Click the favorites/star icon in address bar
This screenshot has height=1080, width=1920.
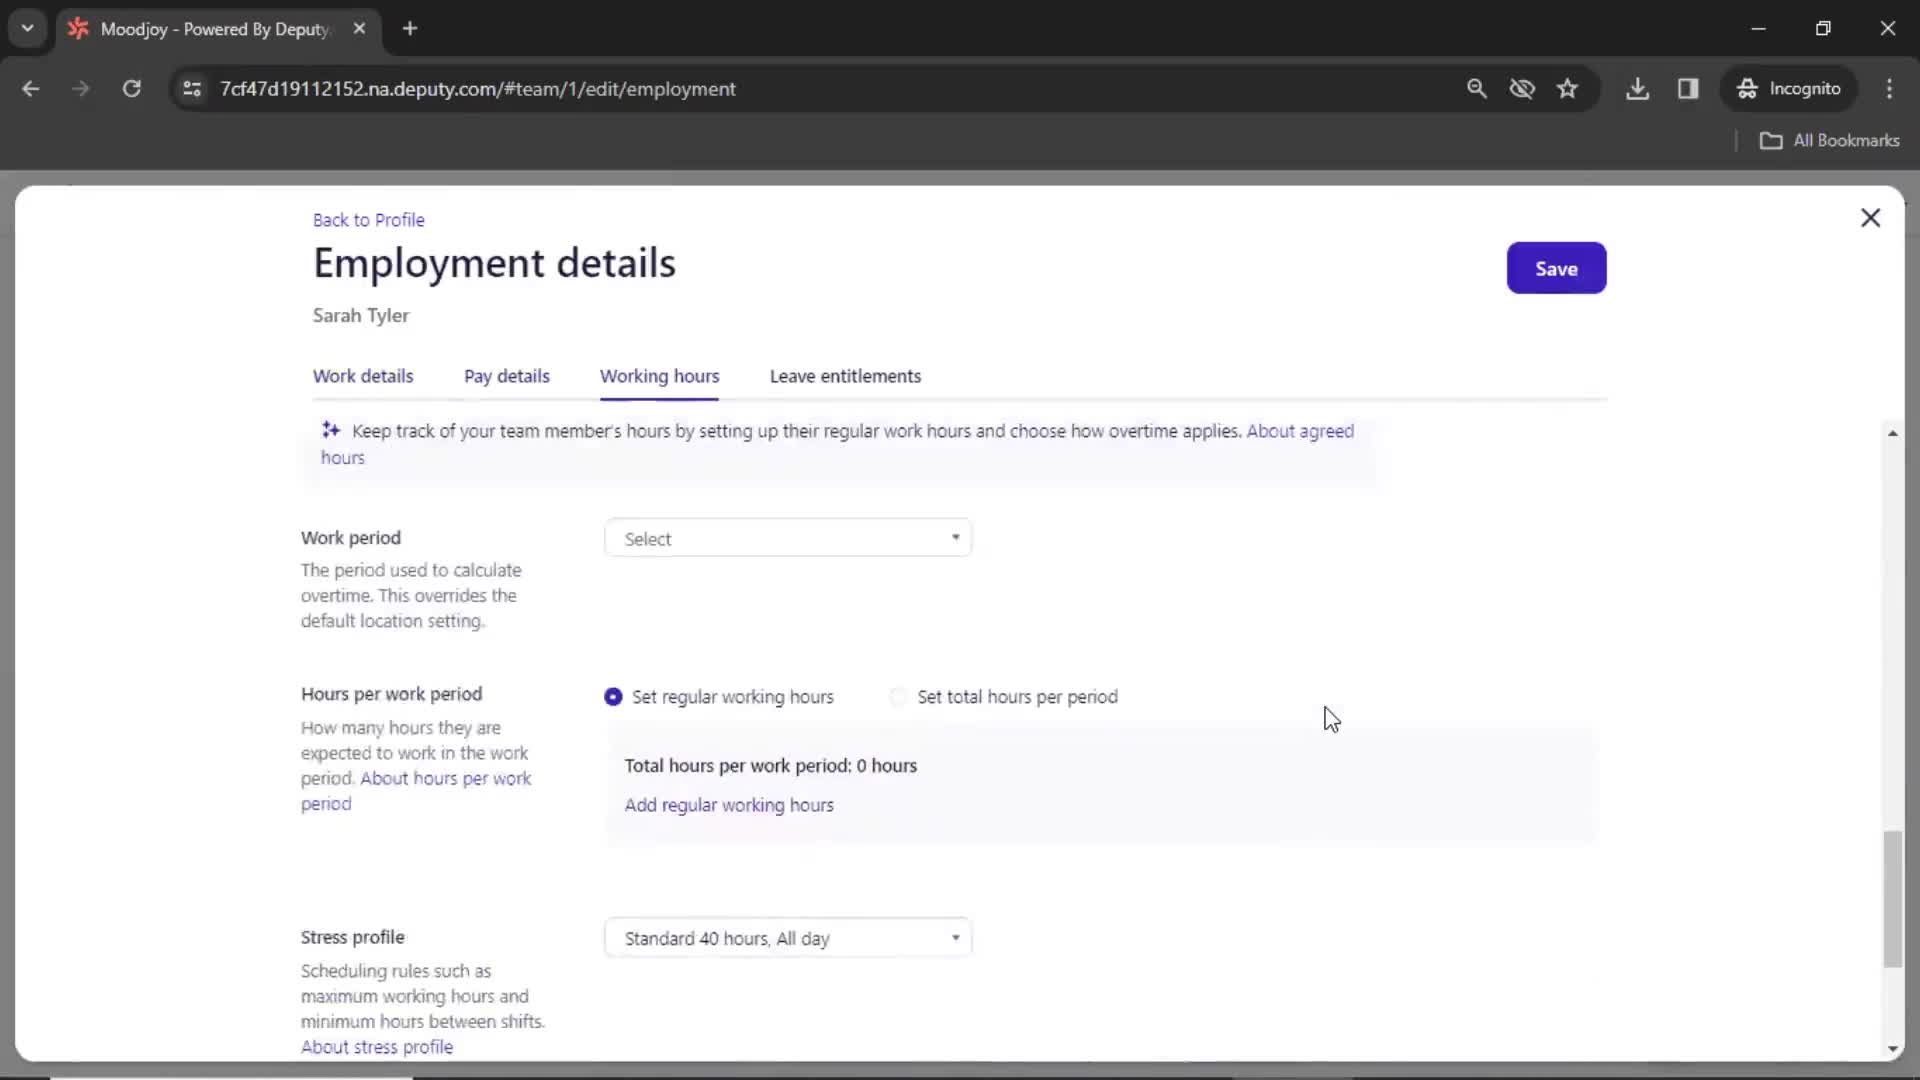coord(1569,88)
